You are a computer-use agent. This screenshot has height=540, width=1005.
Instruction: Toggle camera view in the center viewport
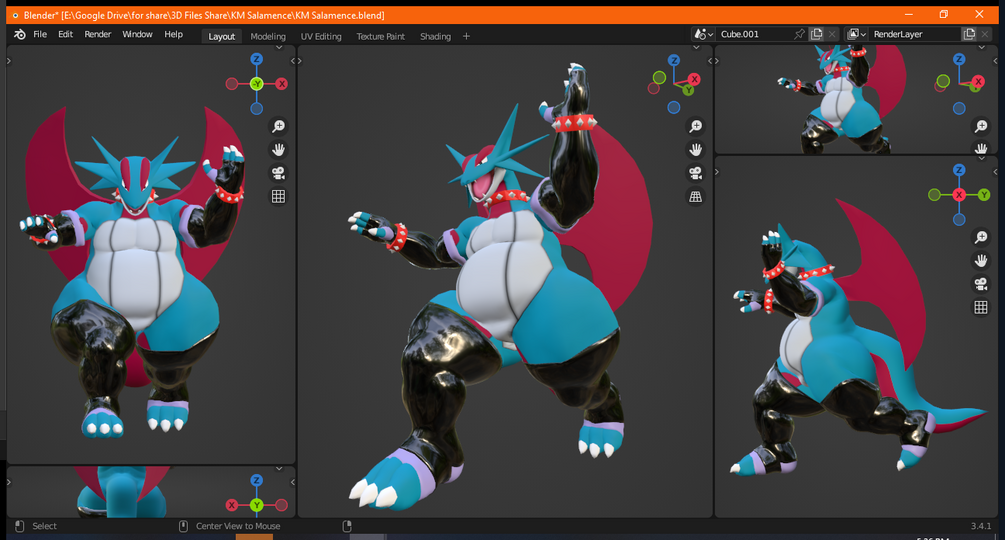[x=695, y=173]
